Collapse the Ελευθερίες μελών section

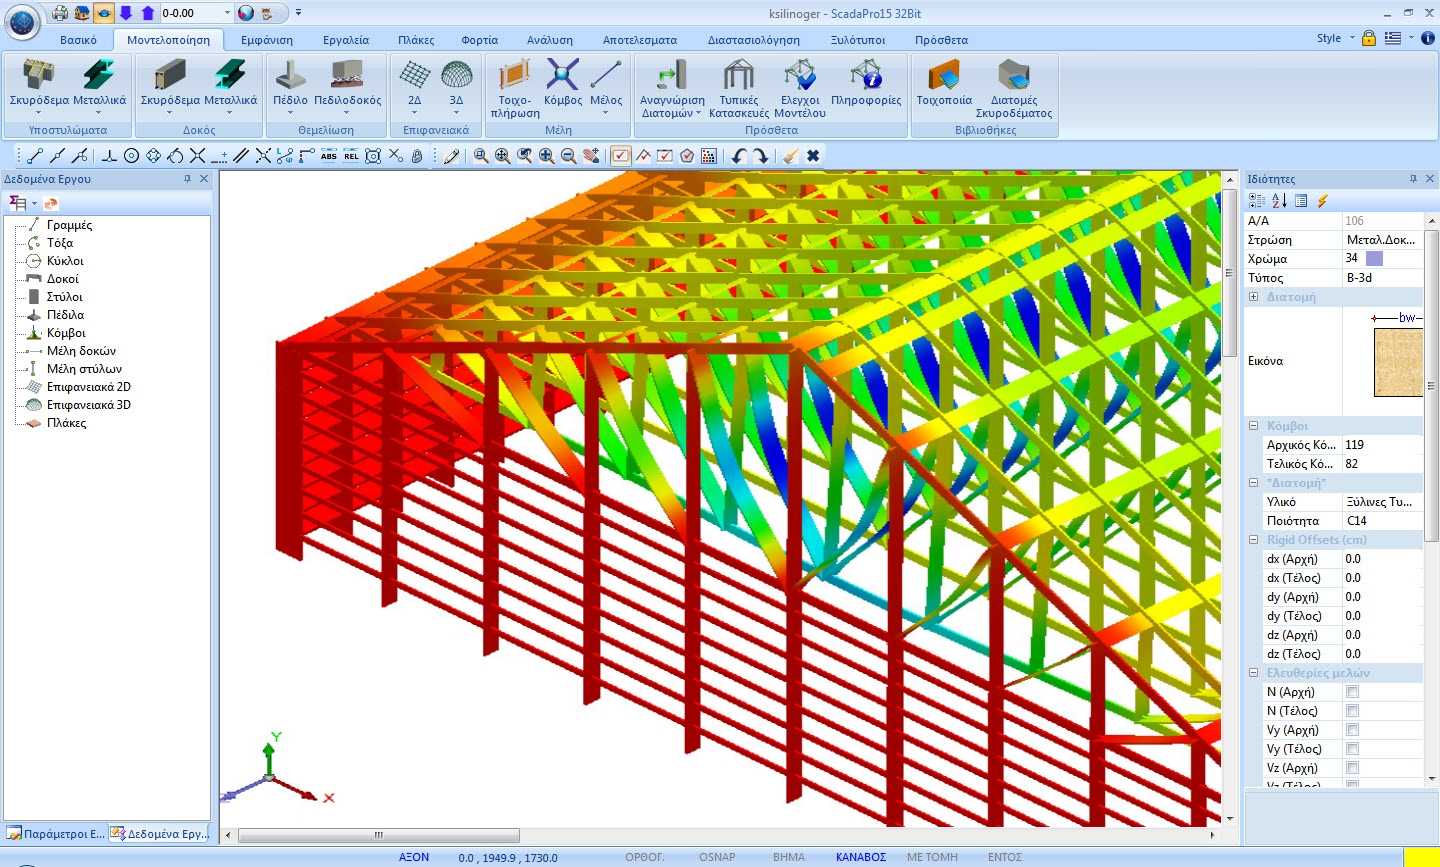(x=1254, y=673)
